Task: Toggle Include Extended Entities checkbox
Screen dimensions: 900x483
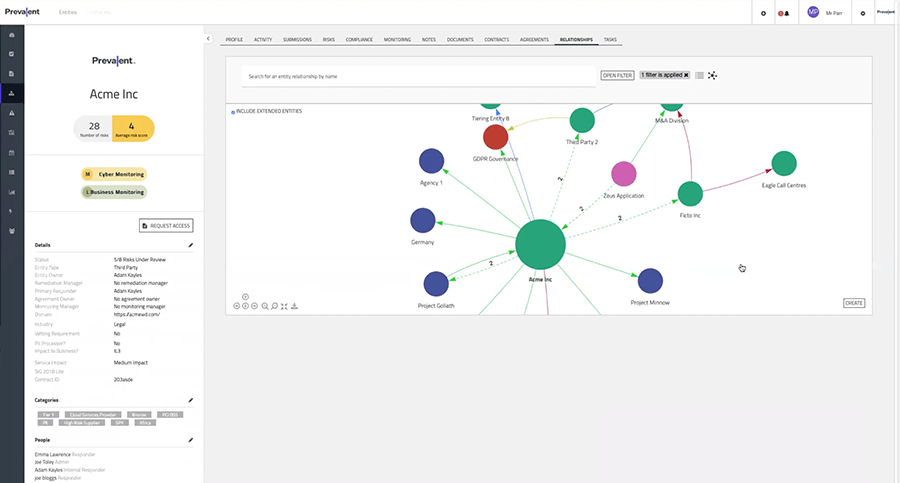Action: click(x=232, y=112)
